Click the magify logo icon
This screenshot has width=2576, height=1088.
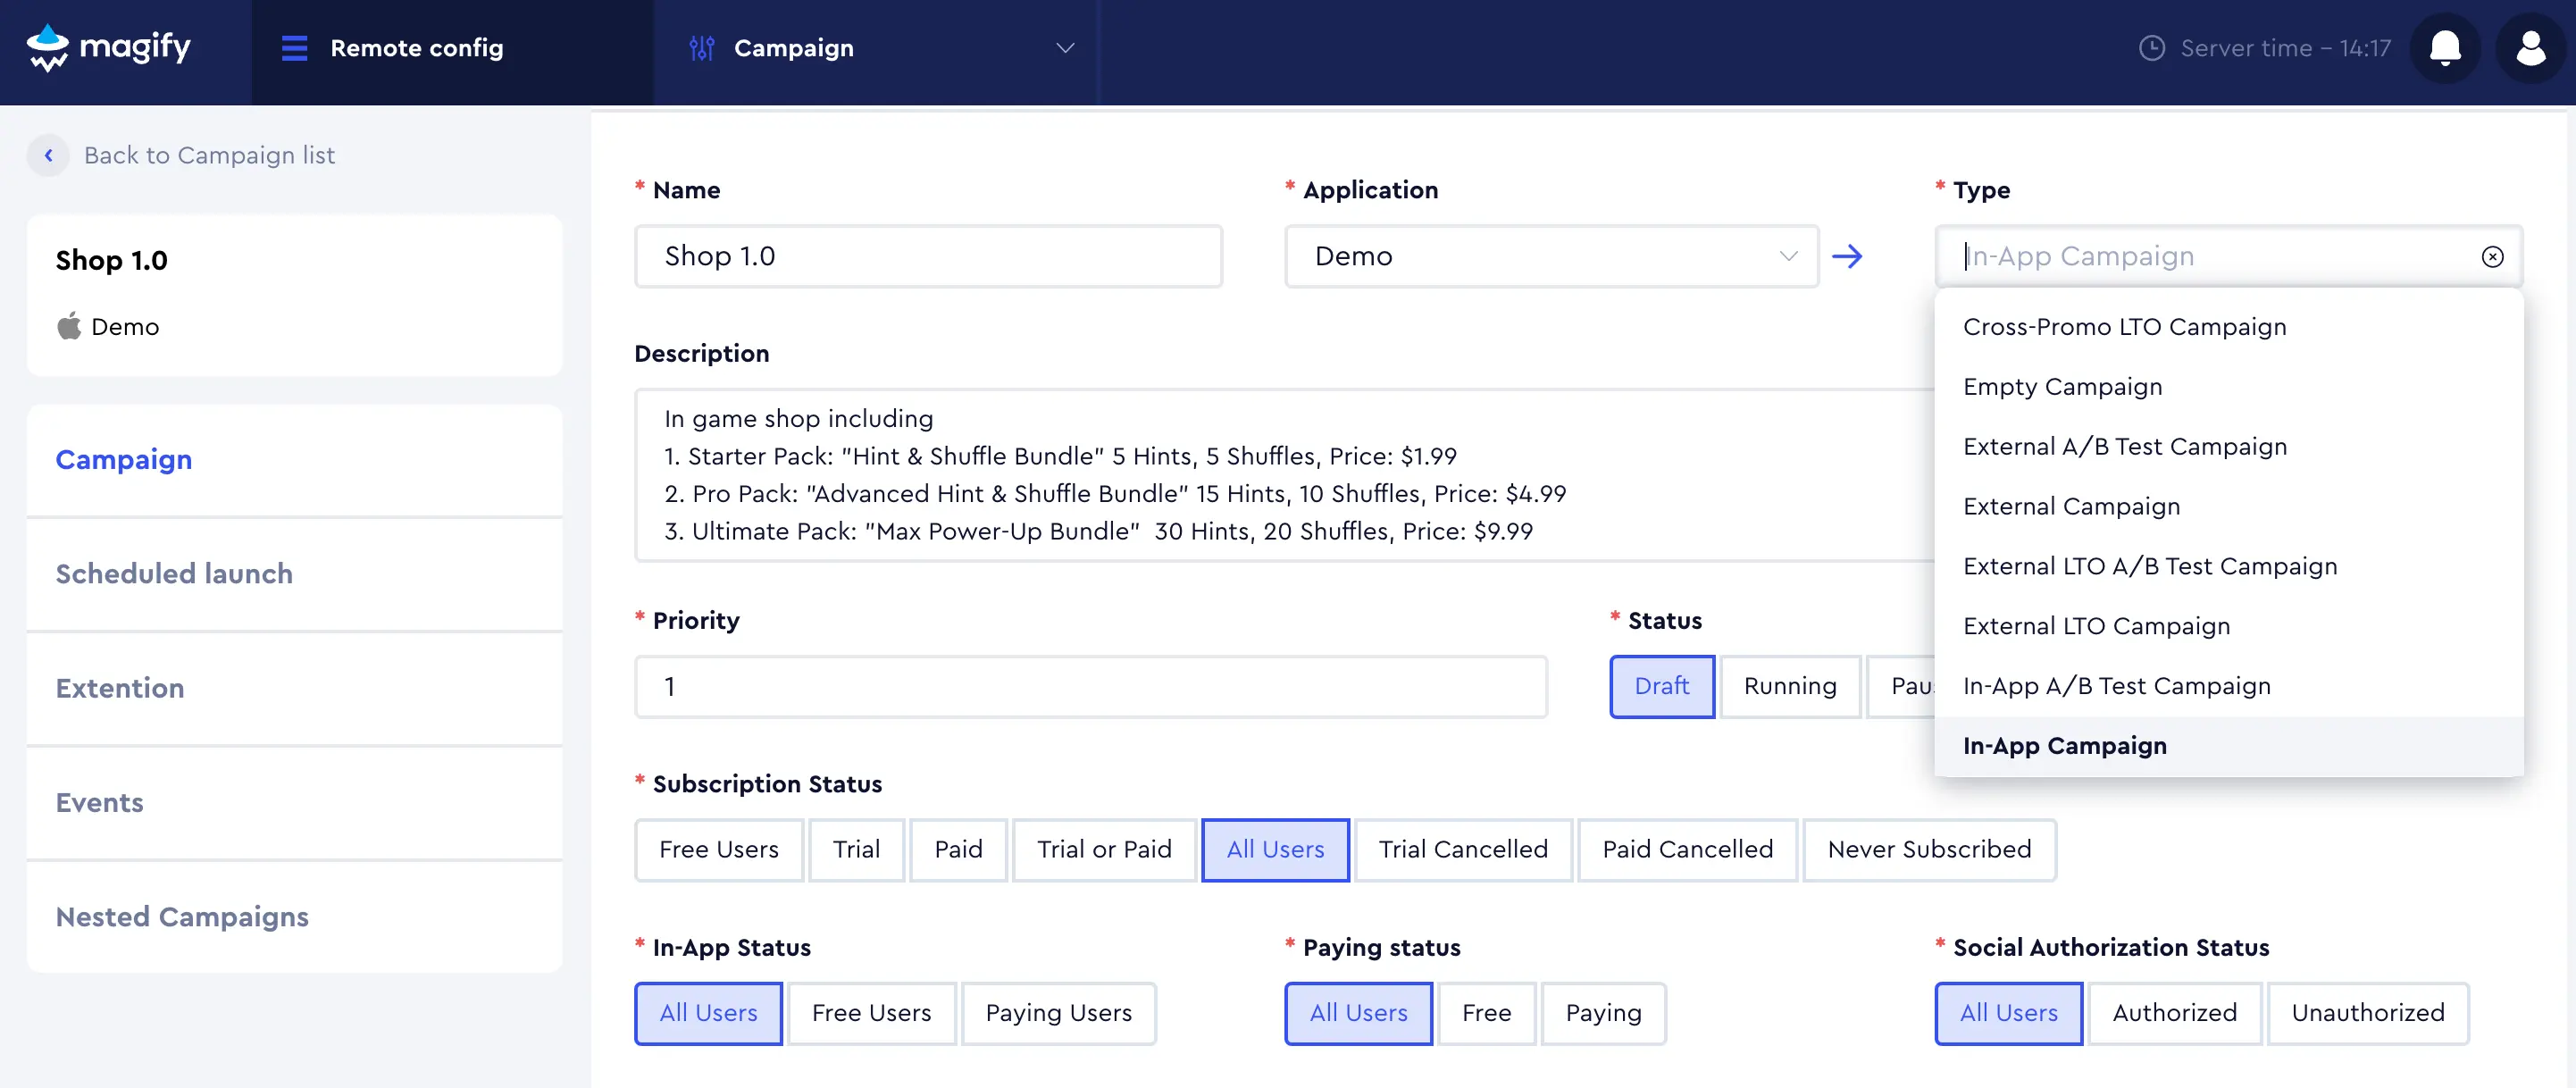[47, 47]
